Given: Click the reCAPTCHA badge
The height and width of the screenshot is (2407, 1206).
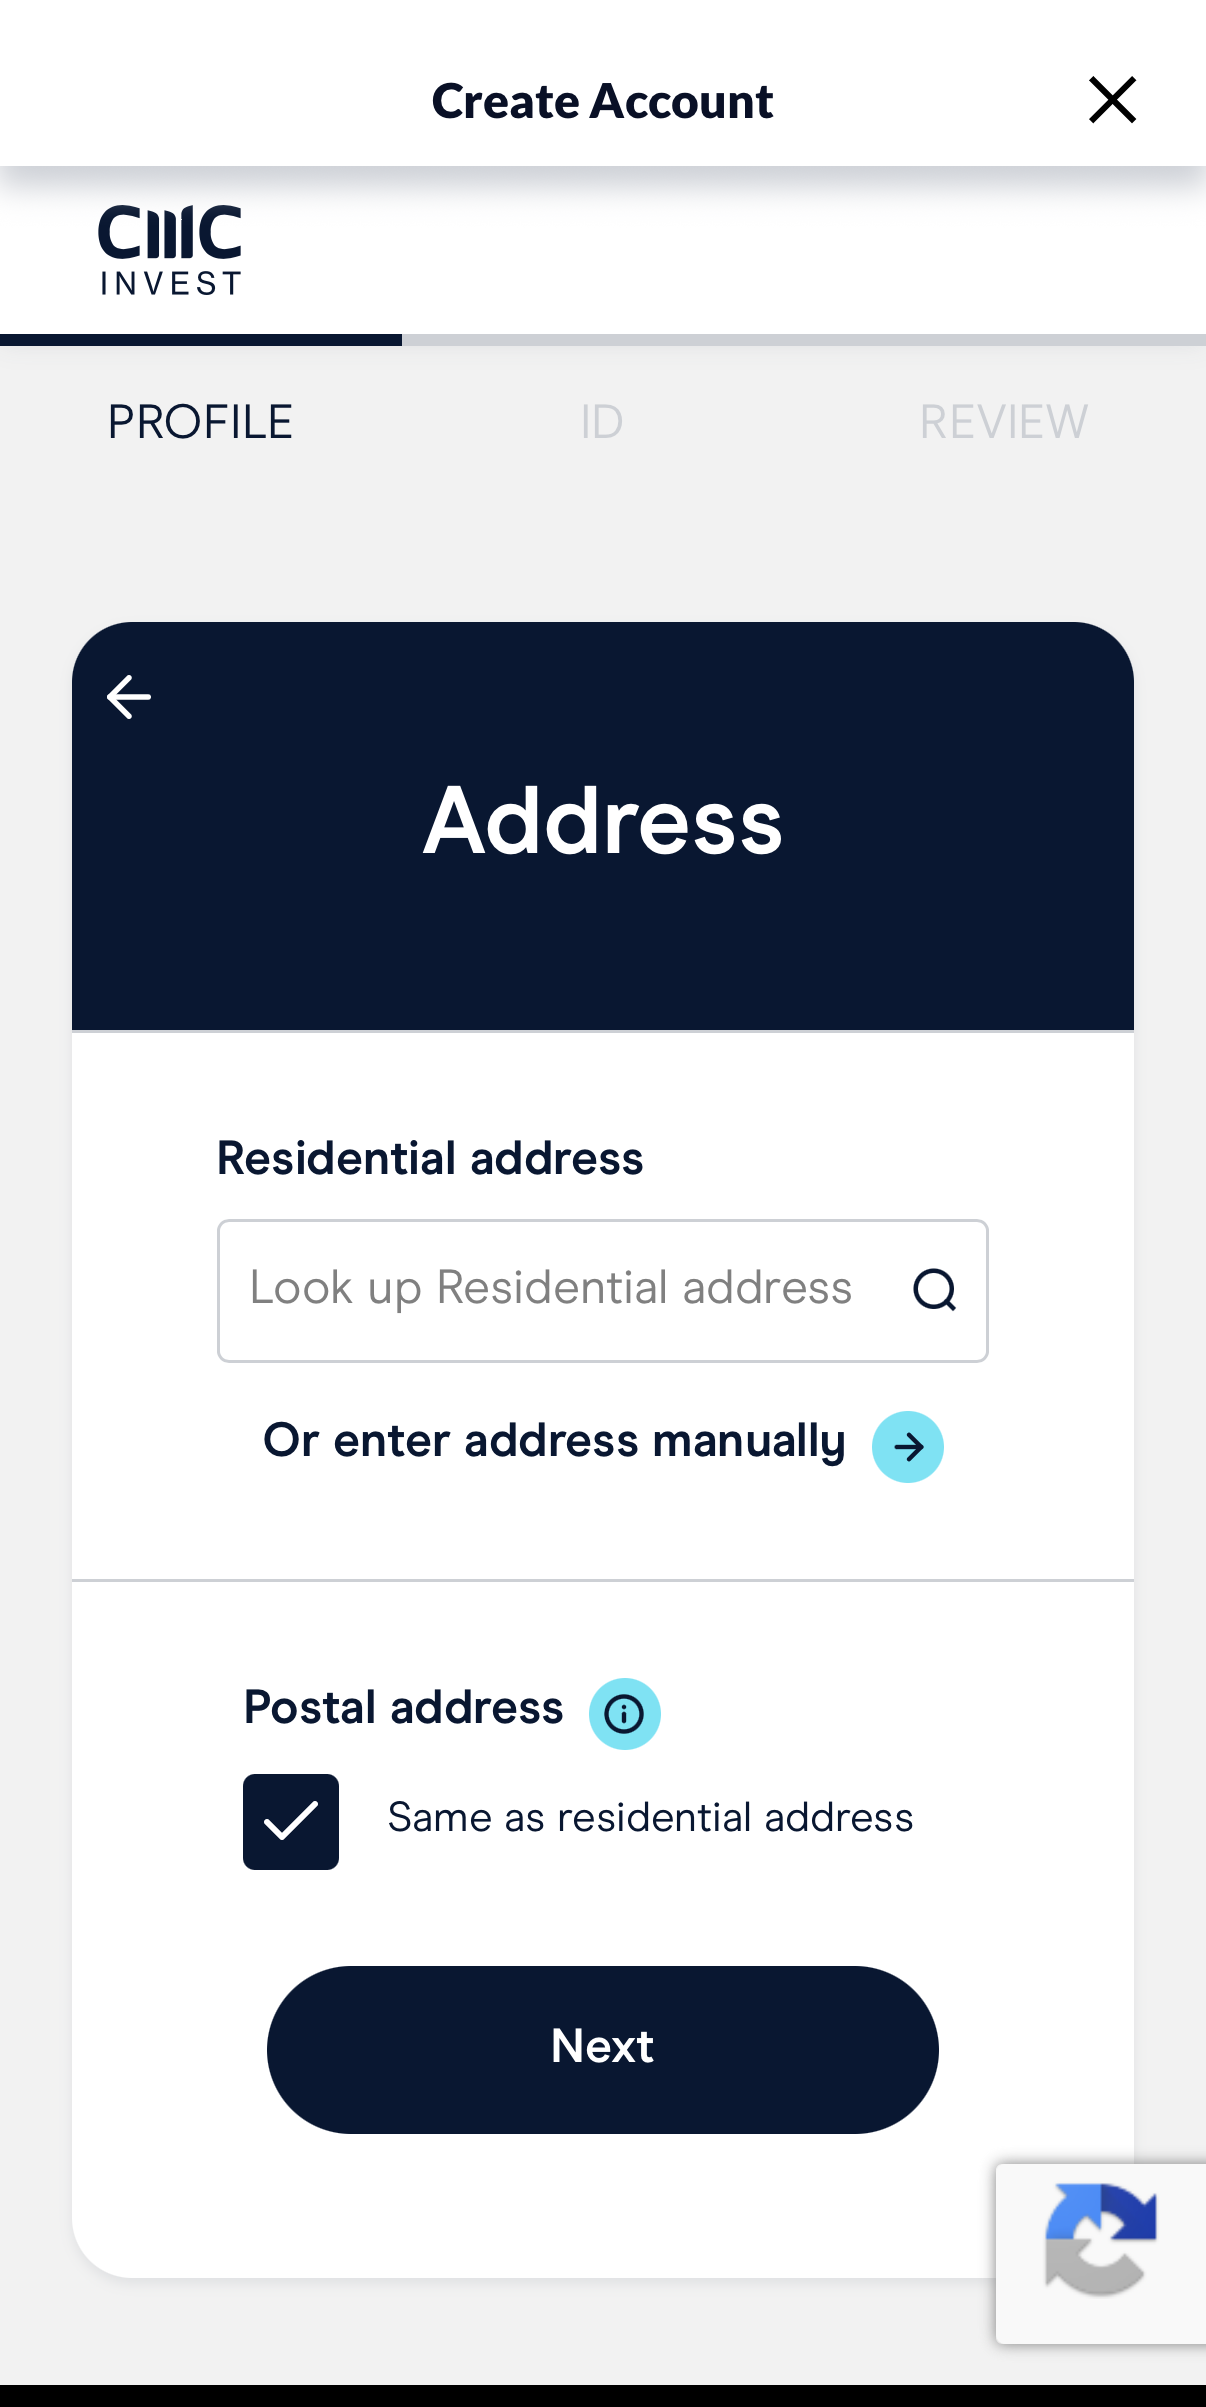Looking at the screenshot, I should point(1100,2253).
